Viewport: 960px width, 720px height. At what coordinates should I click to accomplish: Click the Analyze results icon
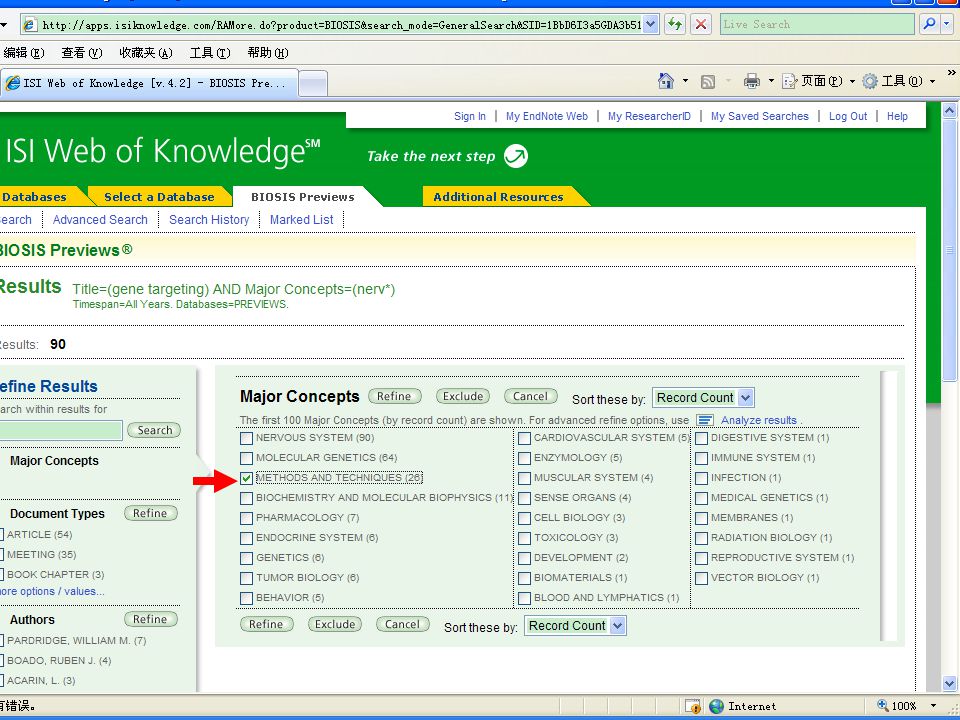pos(705,420)
